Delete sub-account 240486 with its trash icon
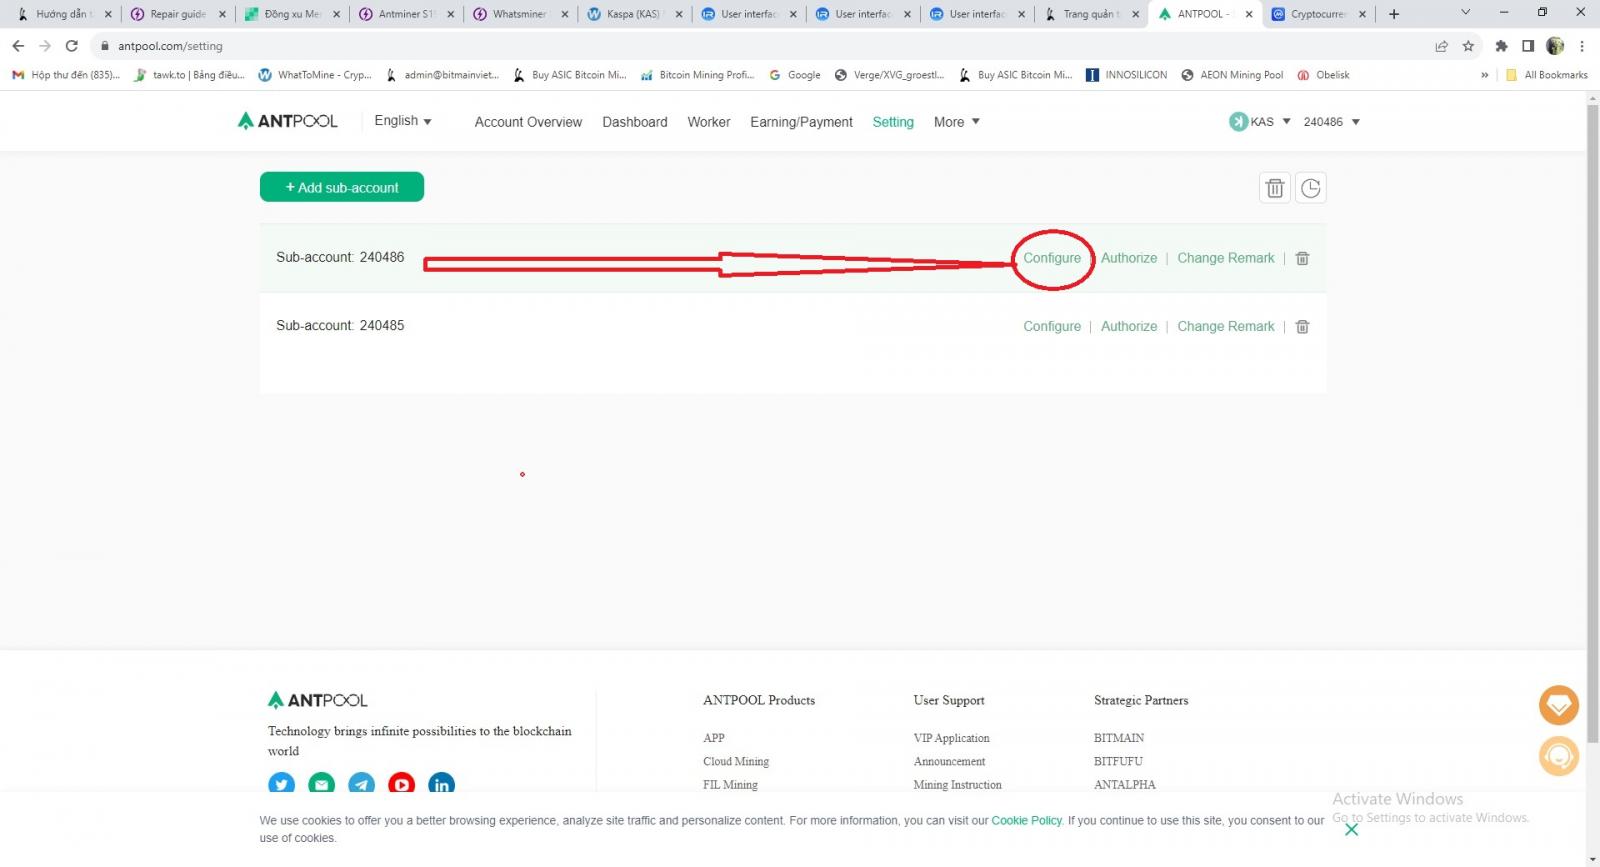Screen dimensions: 1600x867 click(1302, 258)
